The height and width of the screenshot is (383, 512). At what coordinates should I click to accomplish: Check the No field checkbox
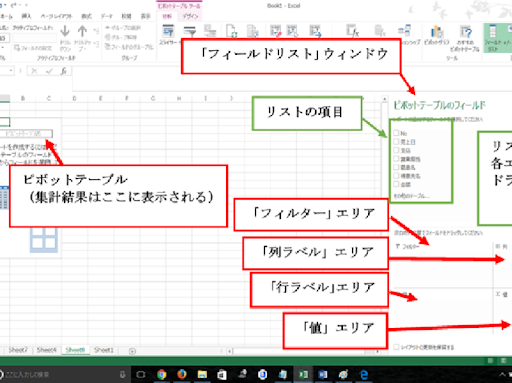click(x=396, y=133)
